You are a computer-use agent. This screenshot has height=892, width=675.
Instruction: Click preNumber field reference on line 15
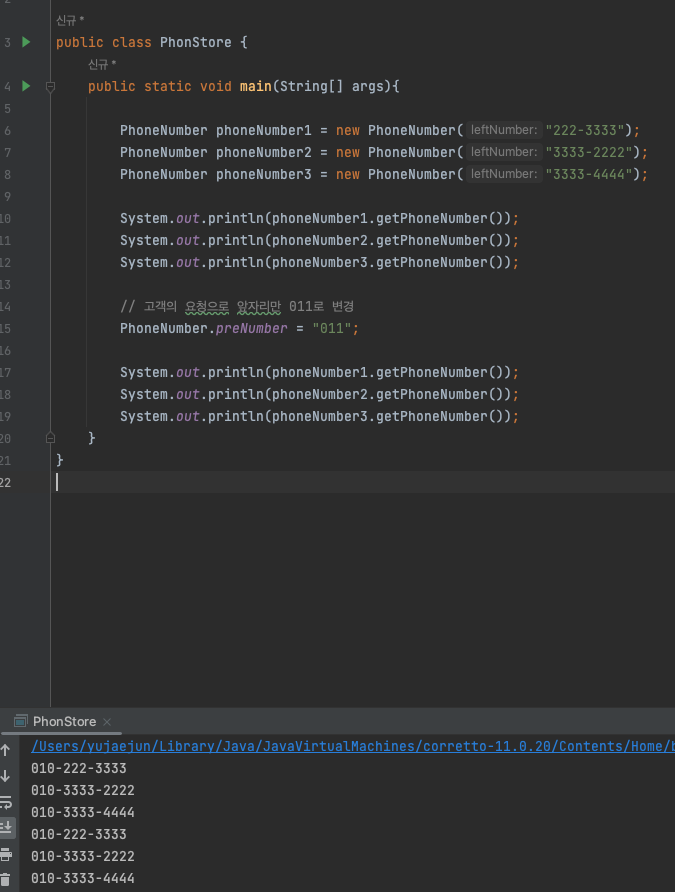point(251,328)
